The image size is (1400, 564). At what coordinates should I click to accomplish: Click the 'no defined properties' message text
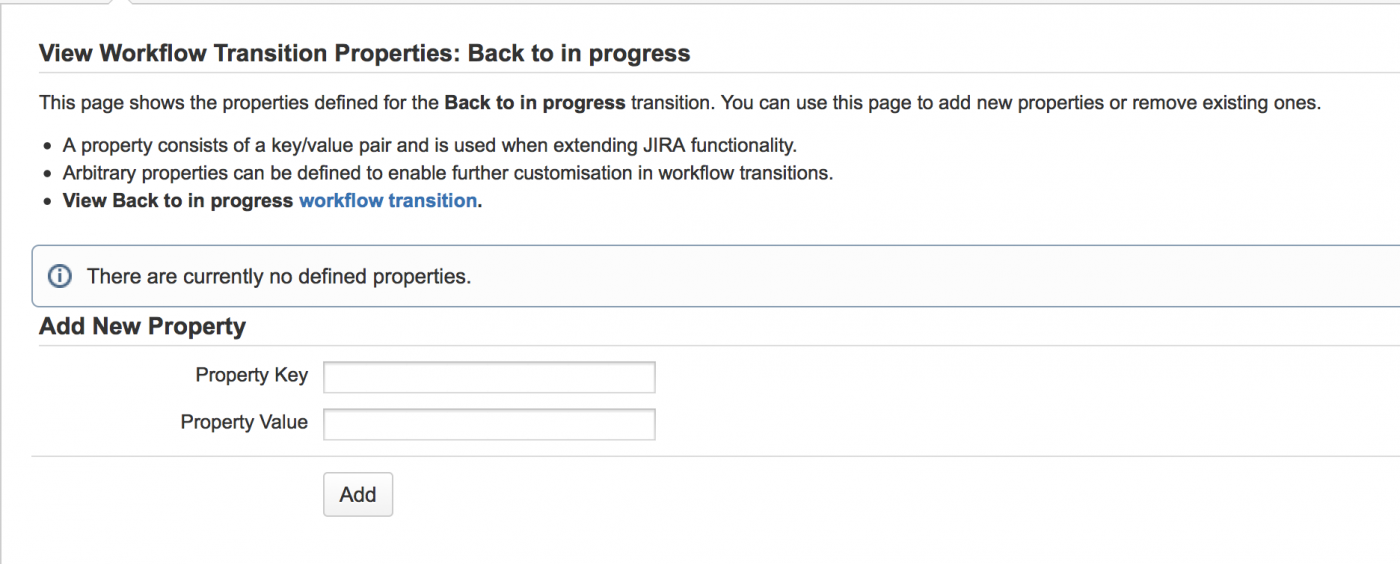279,276
